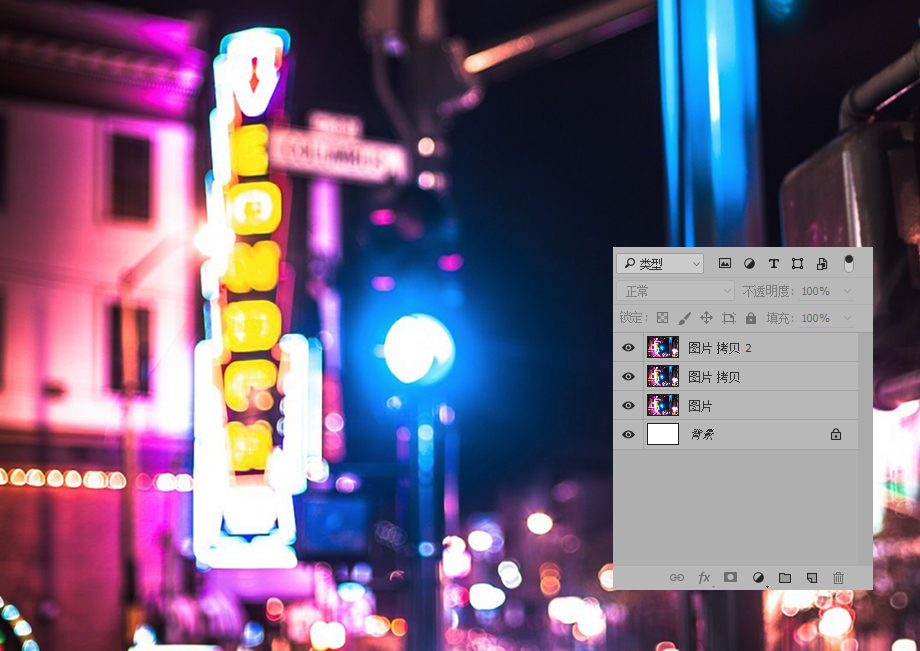
Task: Select layer name 图片 拷贝 2
Action: pos(720,348)
